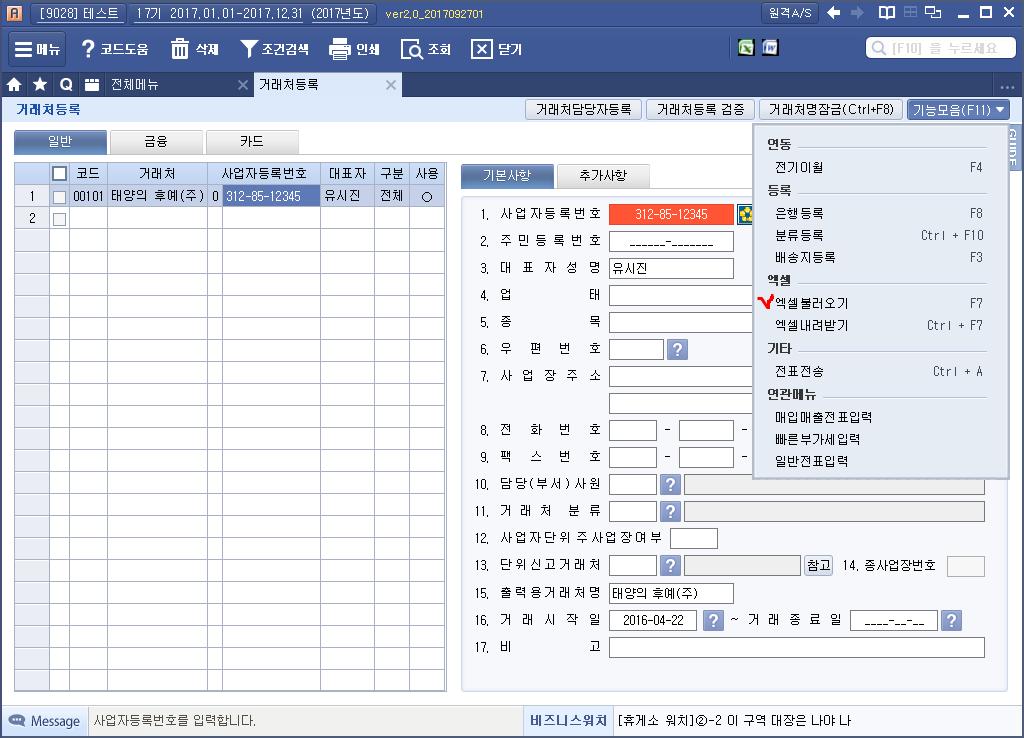Screen dimensions: 1024x738
Task: Open 매입매출전표입력 related menu
Action: [823, 417]
